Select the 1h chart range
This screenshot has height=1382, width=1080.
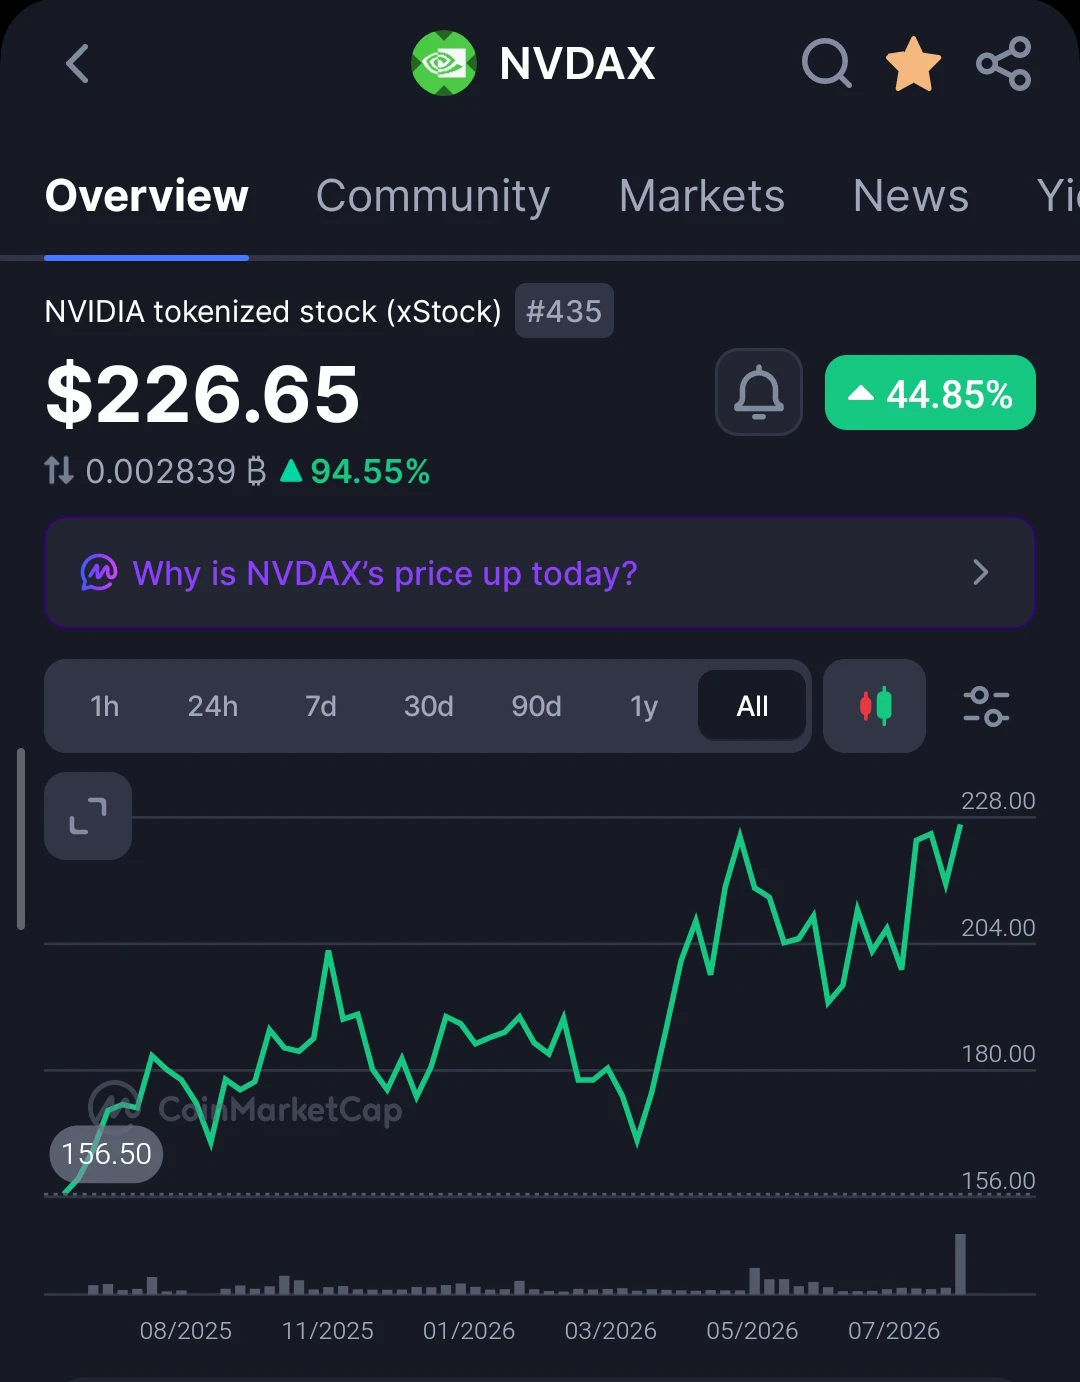[105, 707]
